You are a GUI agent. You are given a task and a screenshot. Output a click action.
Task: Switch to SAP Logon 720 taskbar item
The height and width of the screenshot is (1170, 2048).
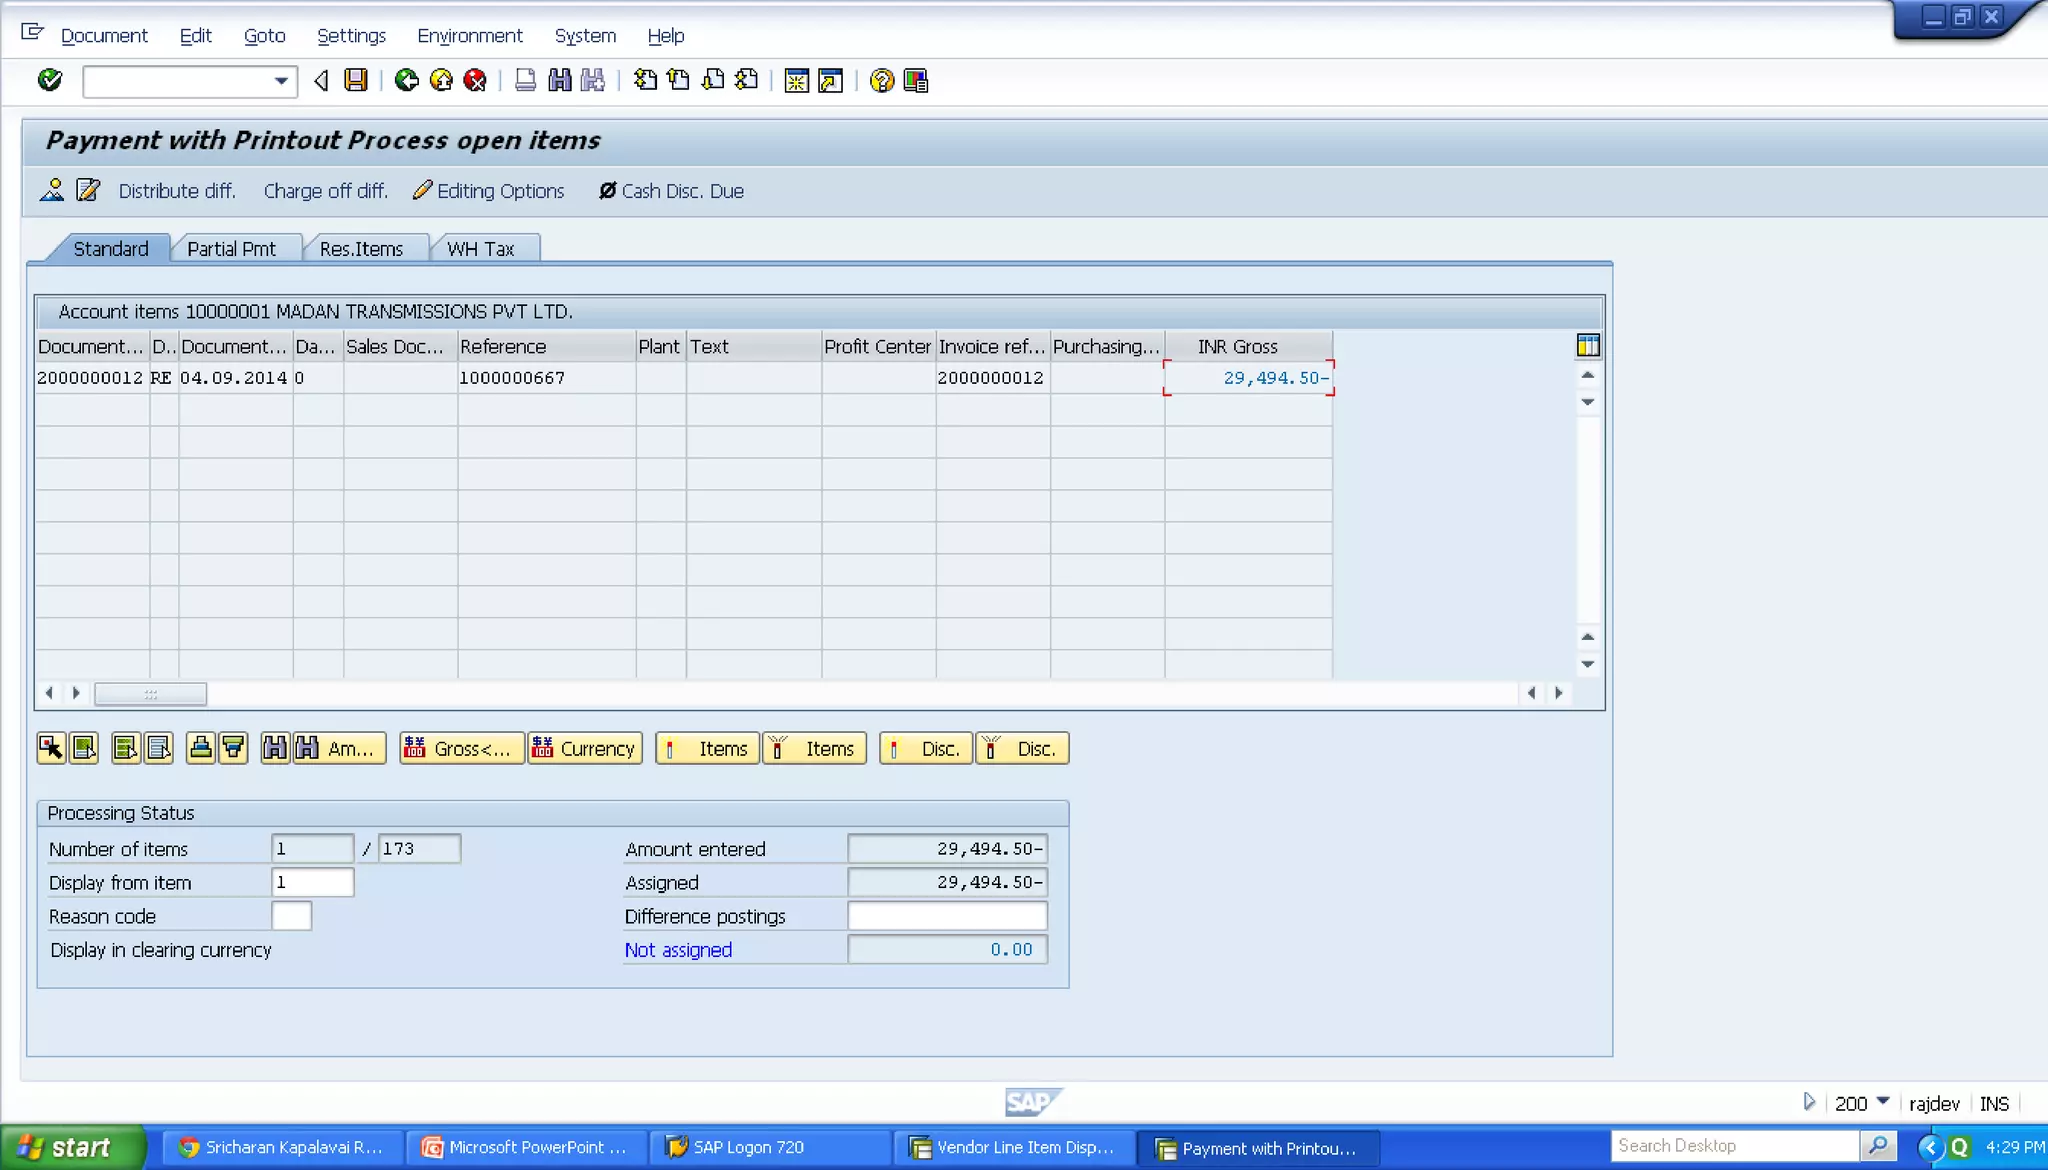pyautogui.click(x=768, y=1147)
